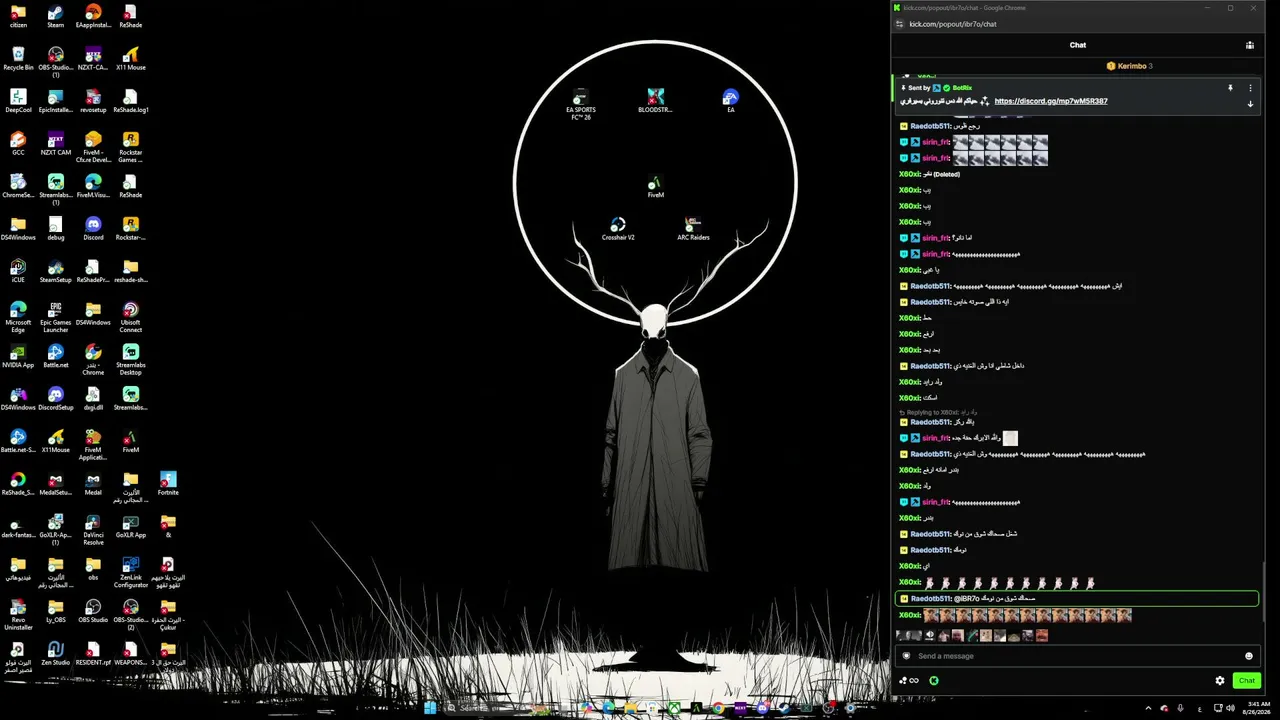Open chat settings gear in Kick
The image size is (1280, 720).
pos(1220,681)
